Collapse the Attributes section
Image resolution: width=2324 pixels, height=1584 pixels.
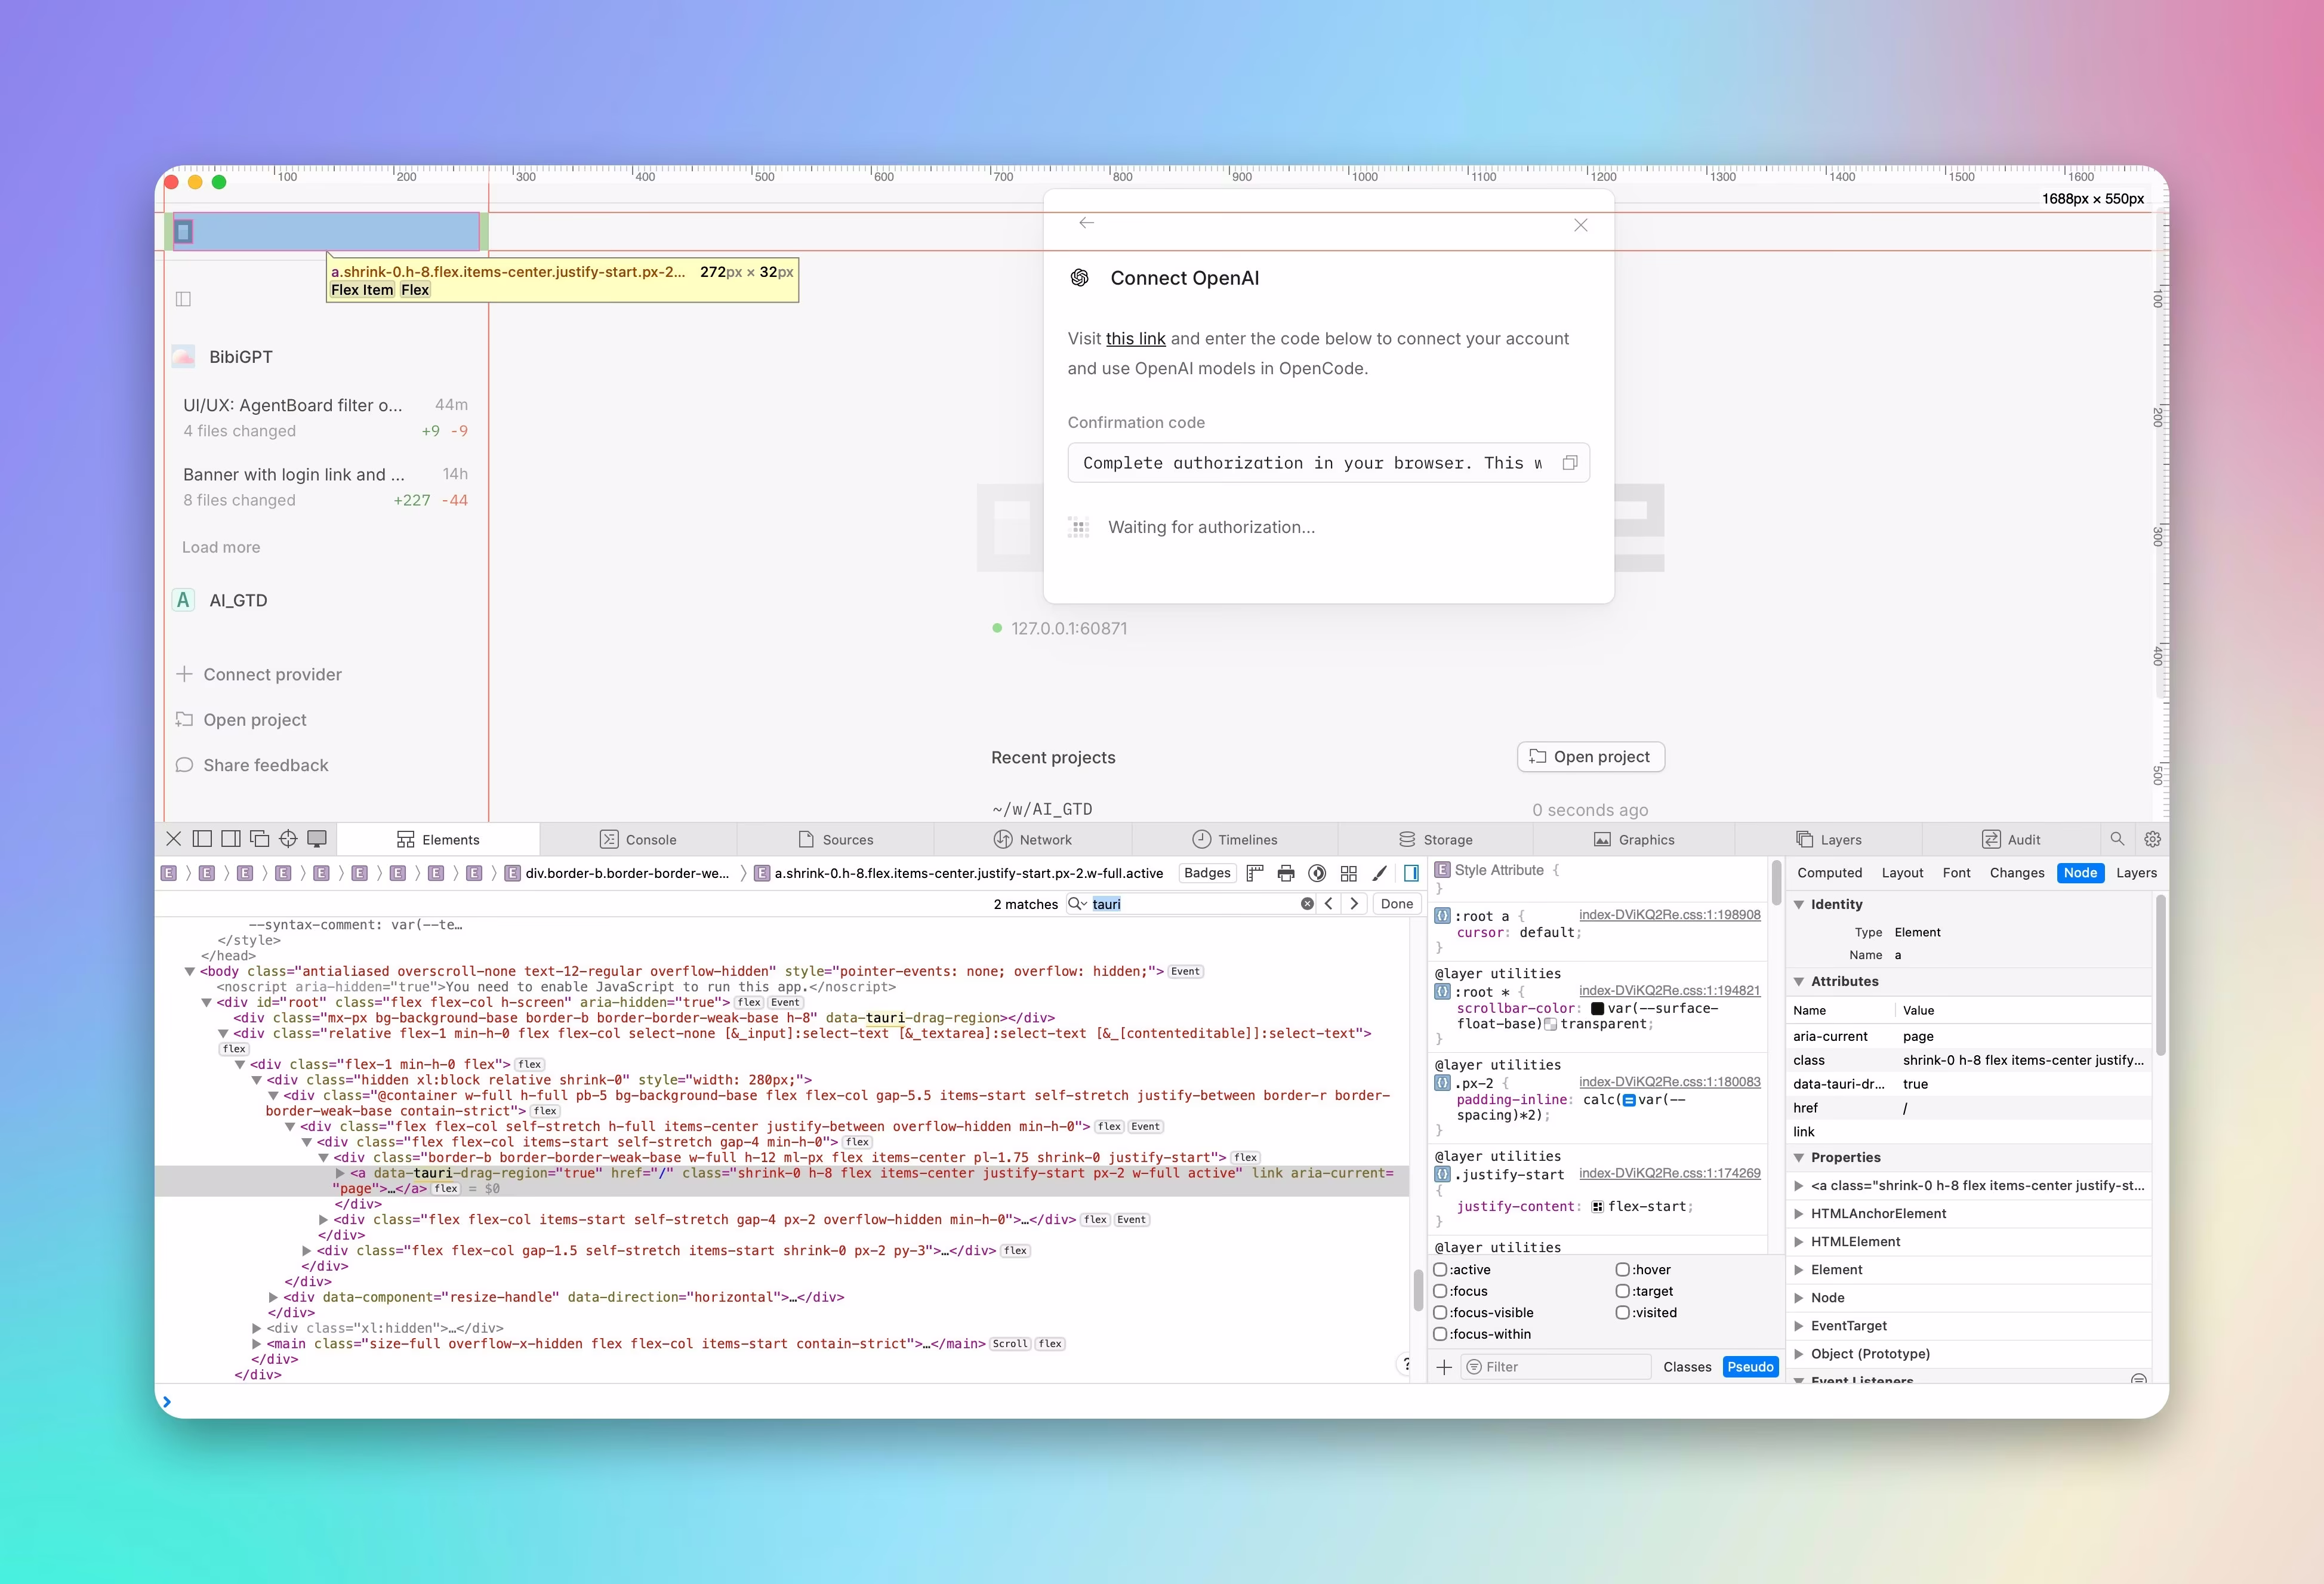click(x=1799, y=981)
